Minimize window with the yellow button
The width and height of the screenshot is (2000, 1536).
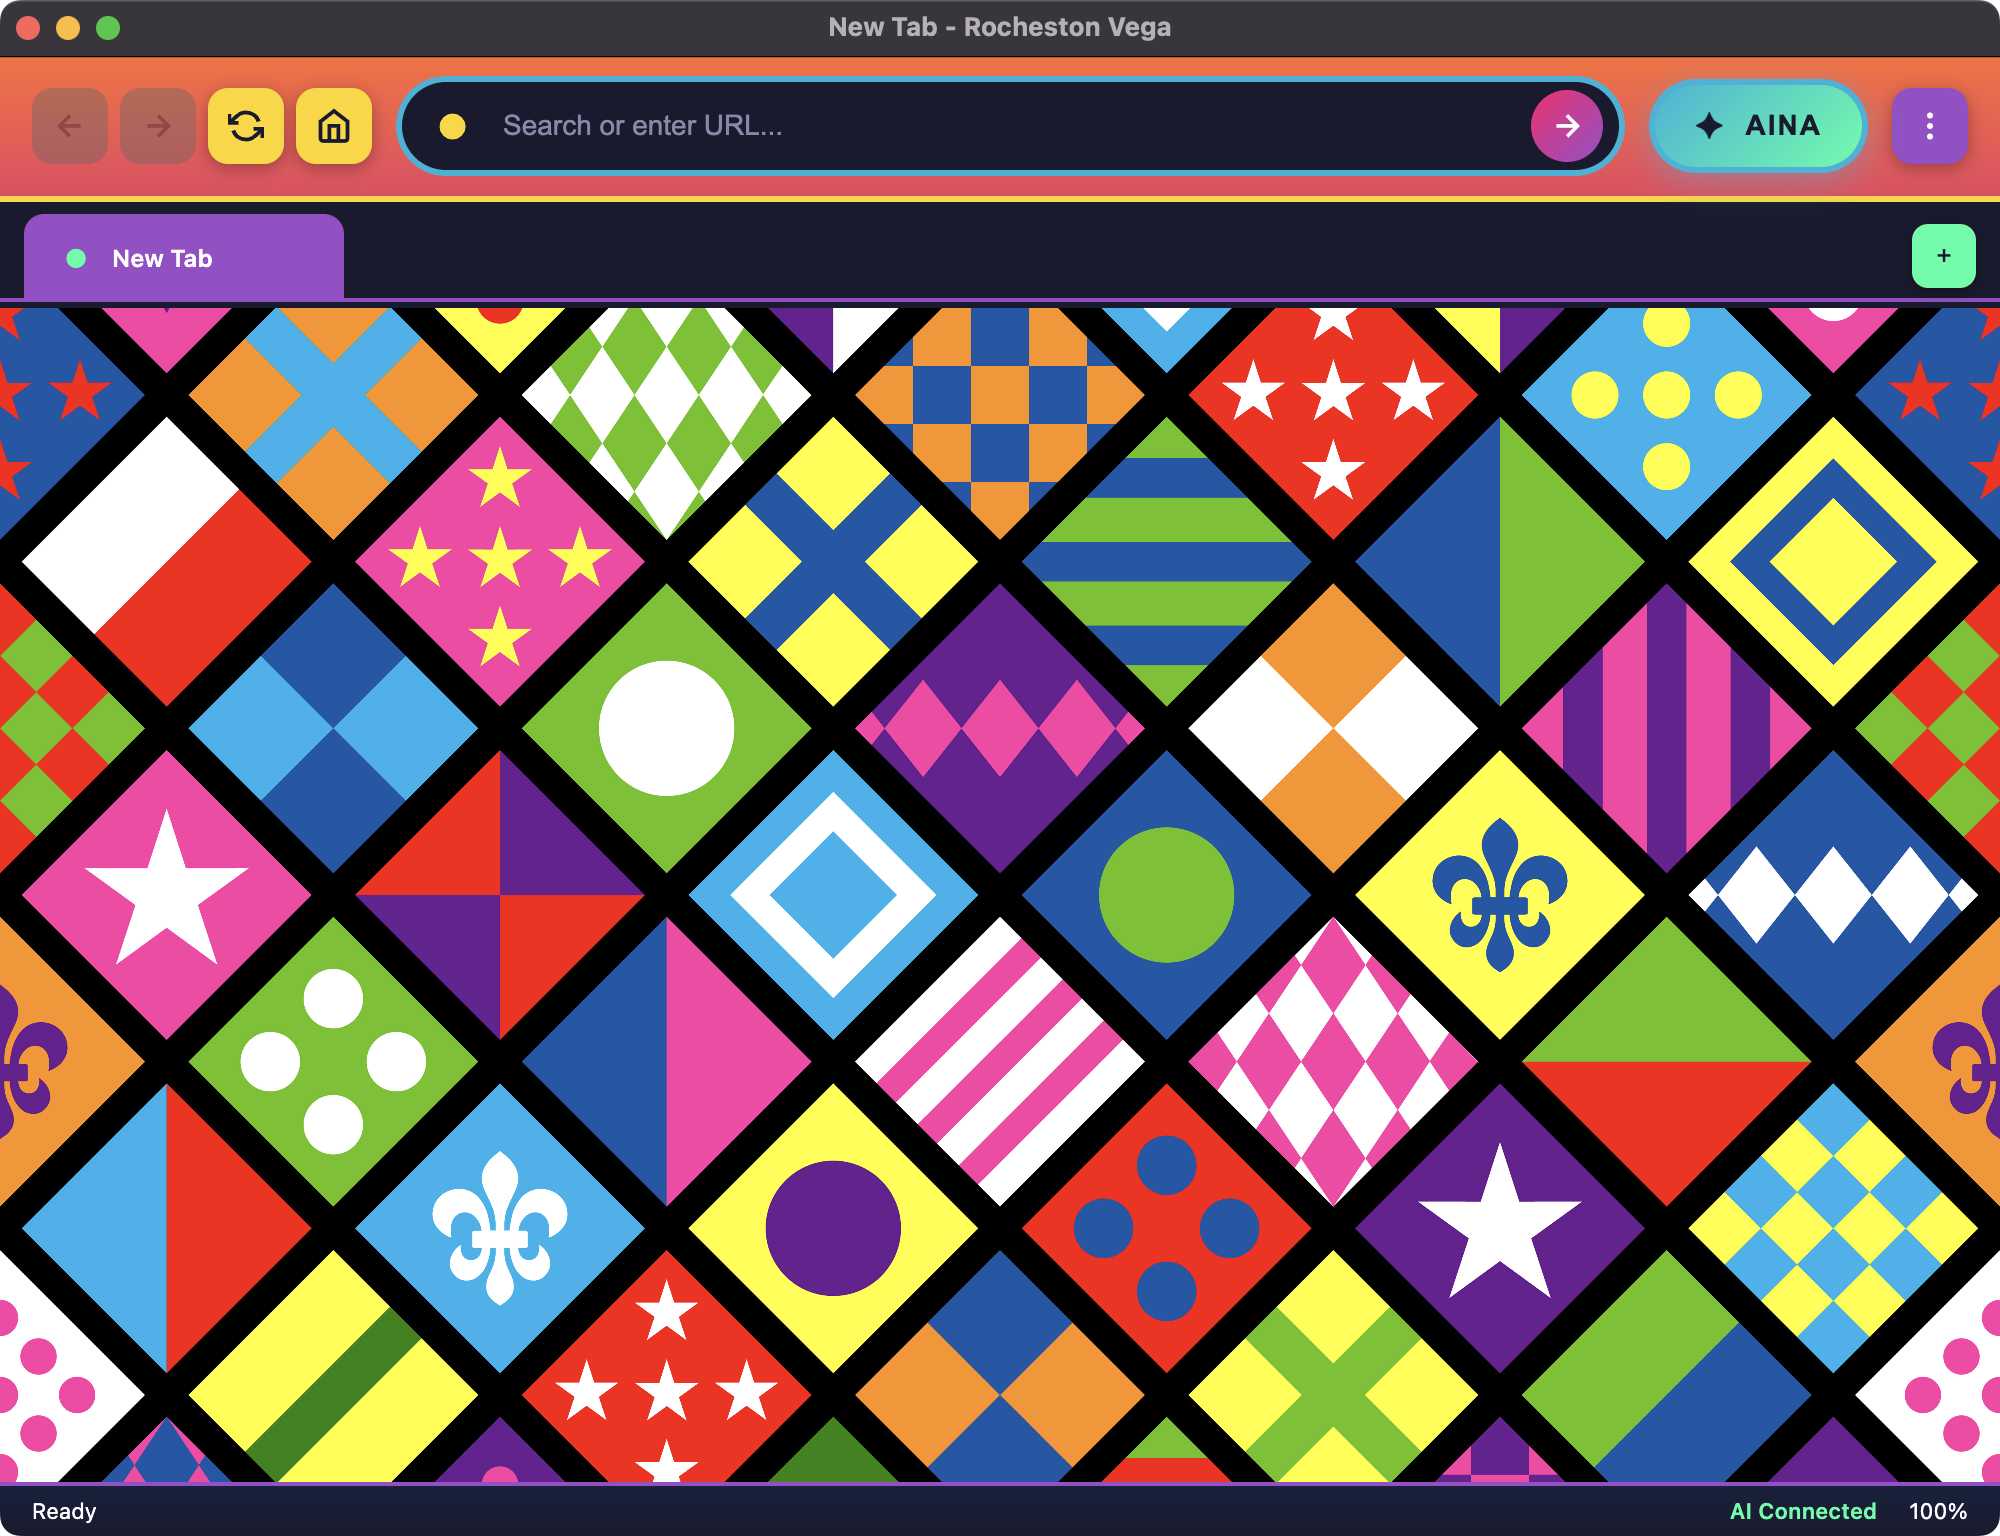point(68,28)
